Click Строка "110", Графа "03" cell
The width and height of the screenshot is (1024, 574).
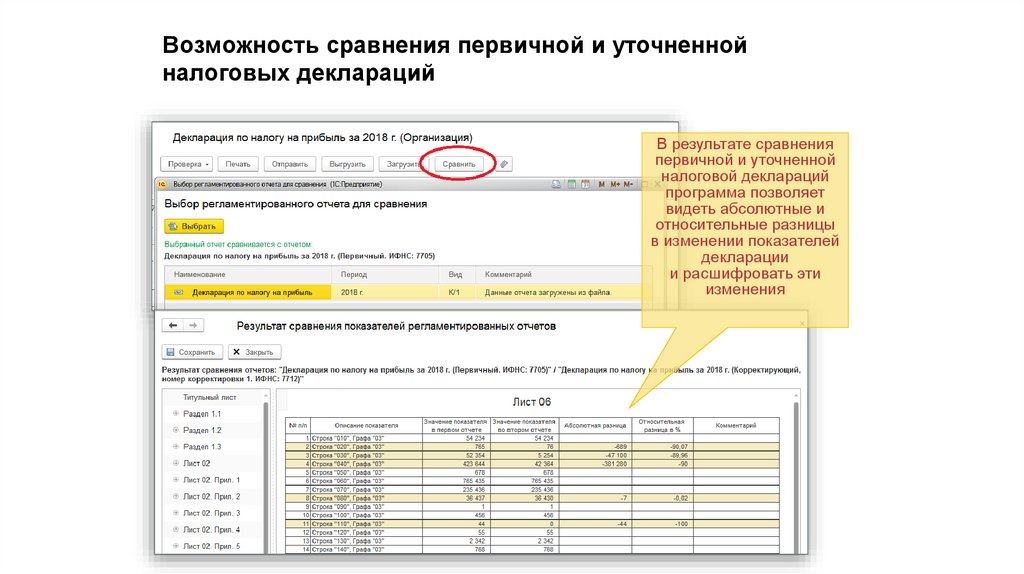(366, 524)
